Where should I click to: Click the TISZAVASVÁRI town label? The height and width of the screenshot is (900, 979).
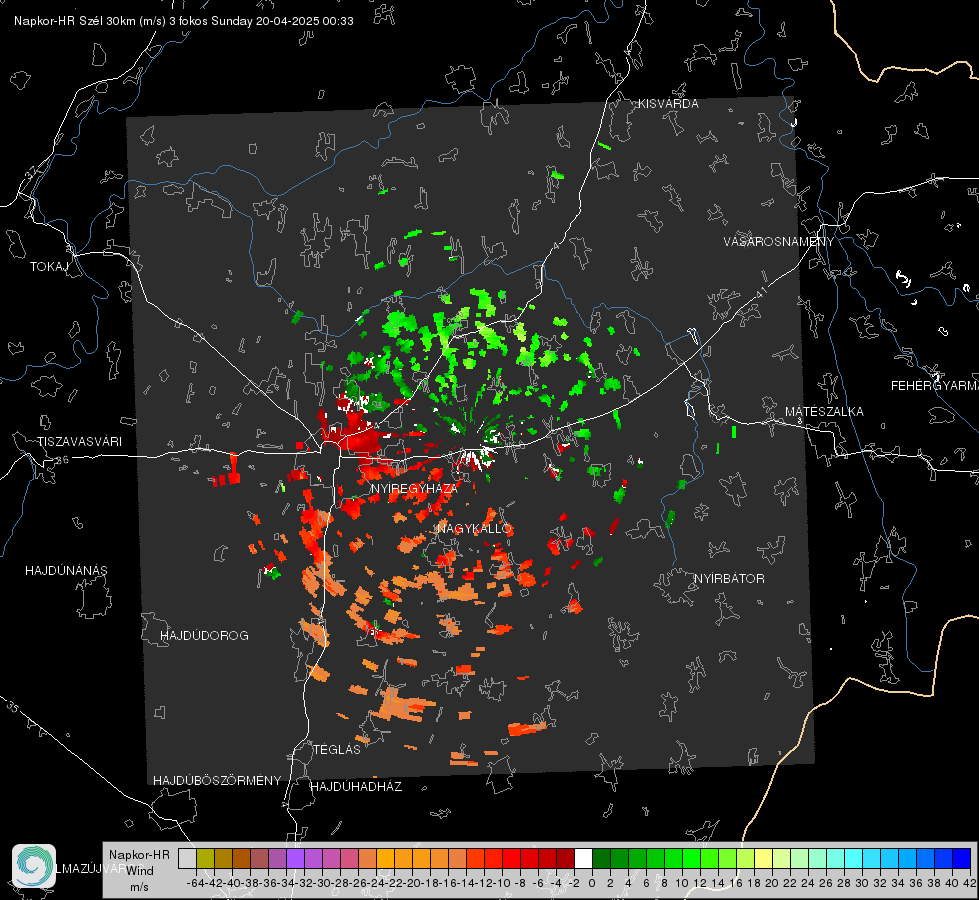click(79, 442)
